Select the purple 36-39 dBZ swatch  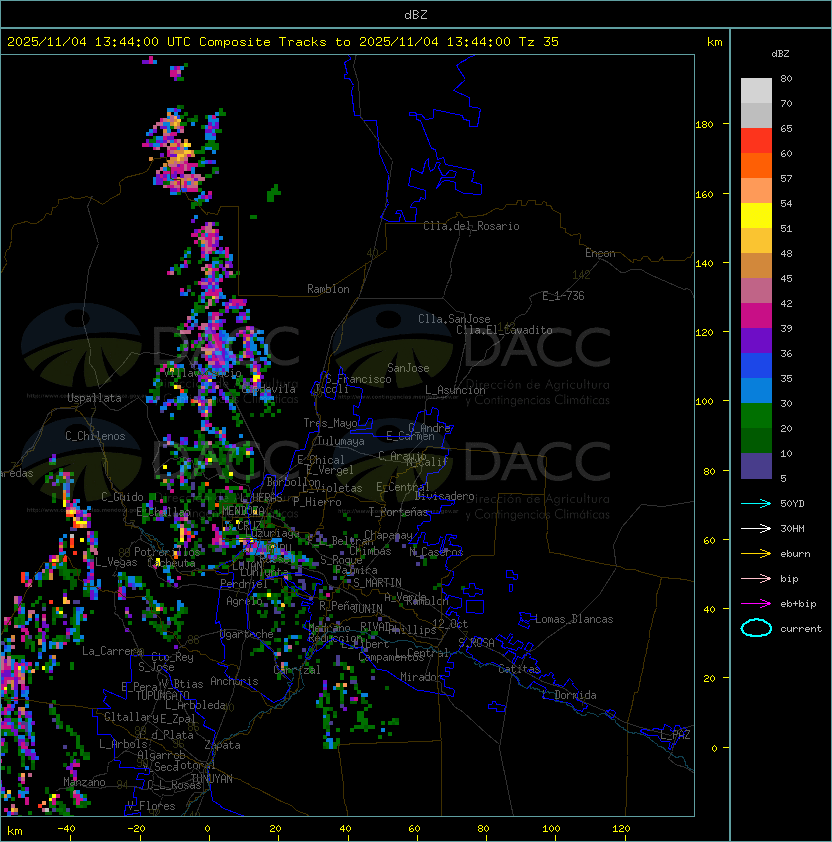coord(756,340)
